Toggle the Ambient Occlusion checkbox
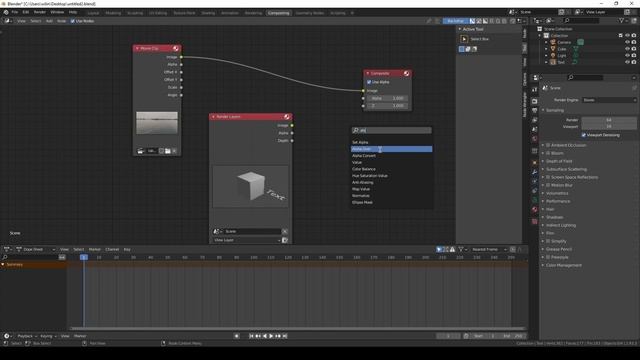This screenshot has width=640, height=360. pyautogui.click(x=548, y=145)
